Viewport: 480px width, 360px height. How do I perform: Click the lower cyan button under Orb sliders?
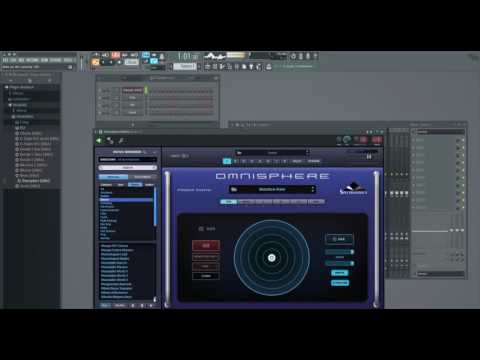(x=340, y=283)
